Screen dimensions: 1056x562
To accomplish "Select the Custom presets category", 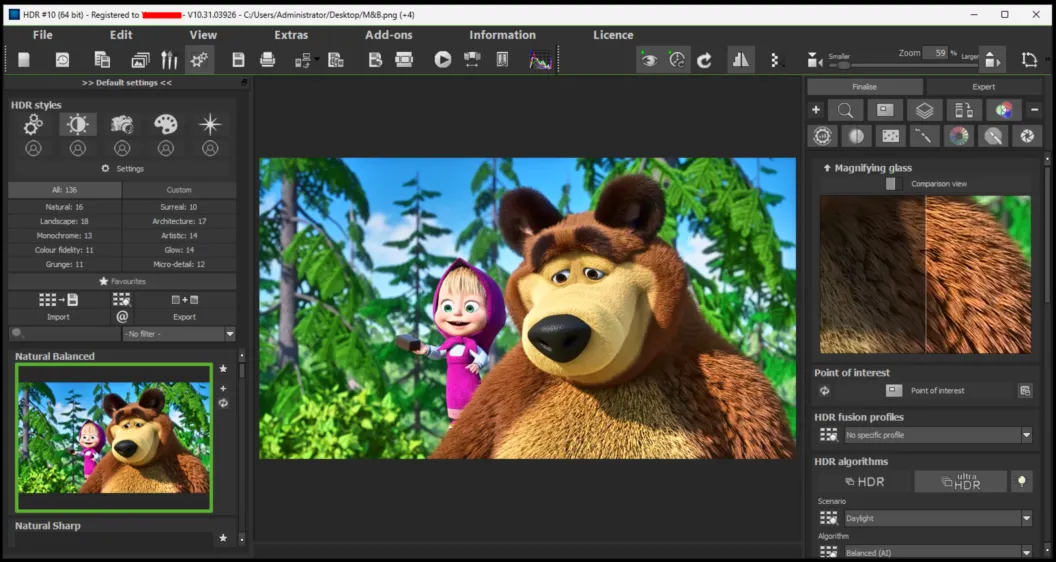I will (x=179, y=190).
